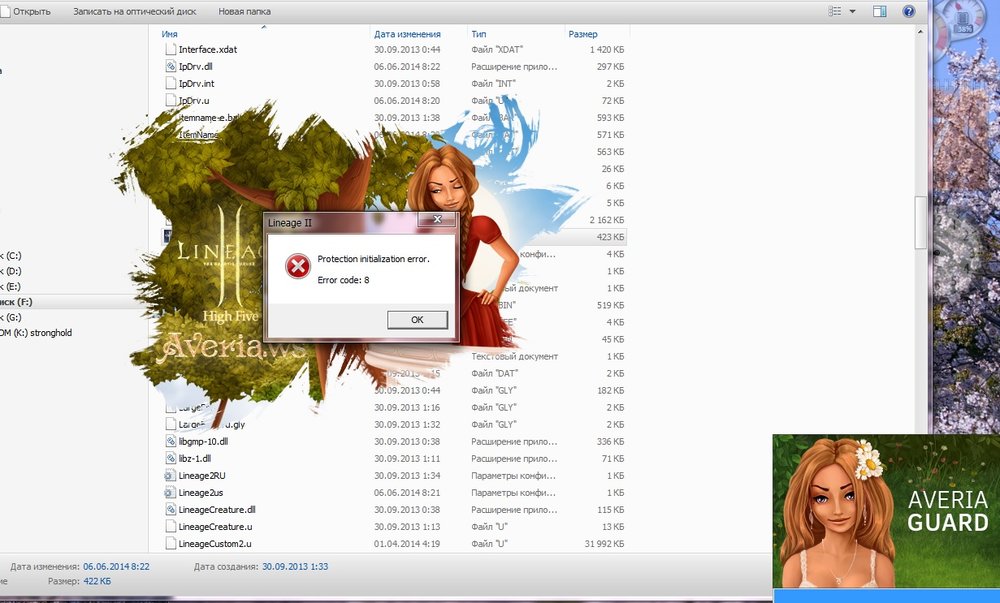Open the Explorer help question mark icon
This screenshot has width=1000, height=603.
coord(908,11)
